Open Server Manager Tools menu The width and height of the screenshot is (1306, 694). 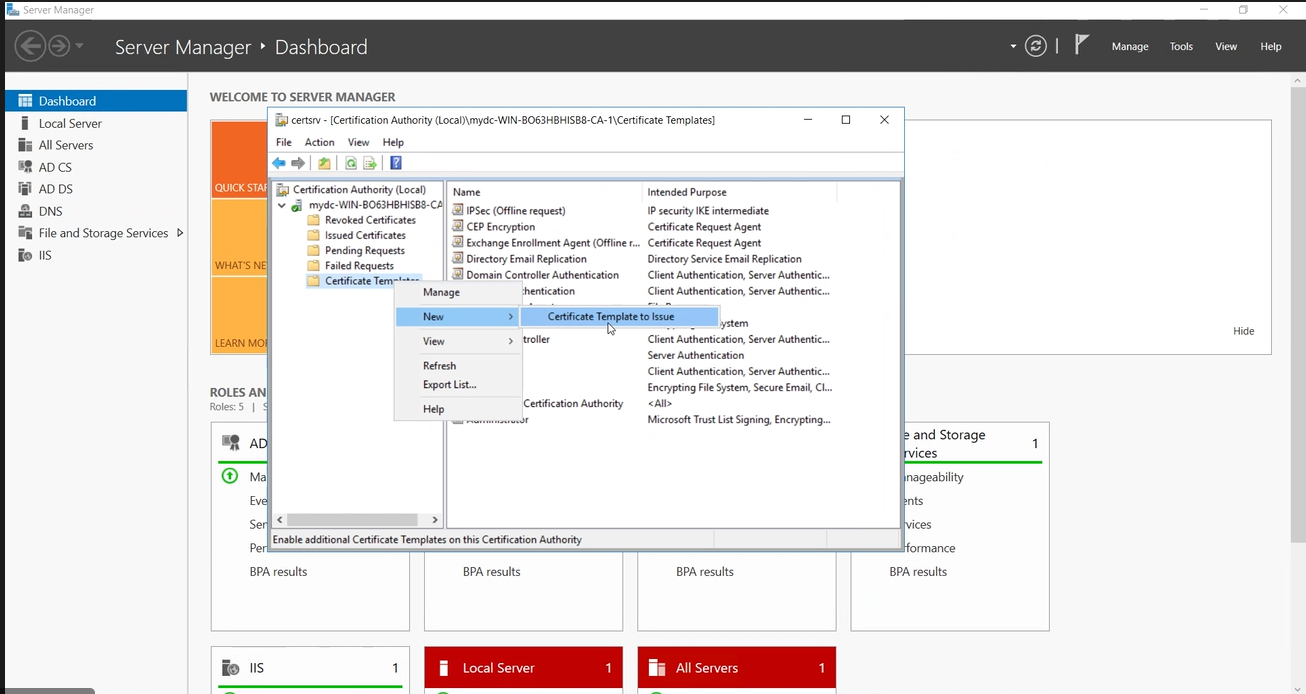[x=1181, y=46]
